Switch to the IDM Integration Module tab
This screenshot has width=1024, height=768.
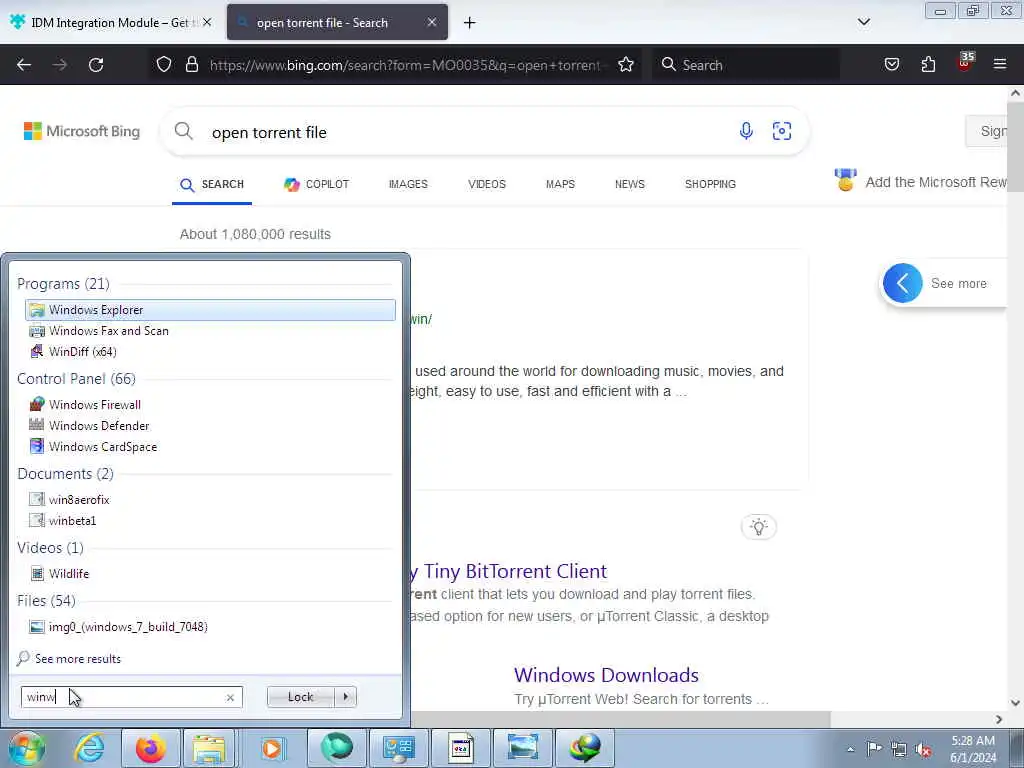click(111, 22)
